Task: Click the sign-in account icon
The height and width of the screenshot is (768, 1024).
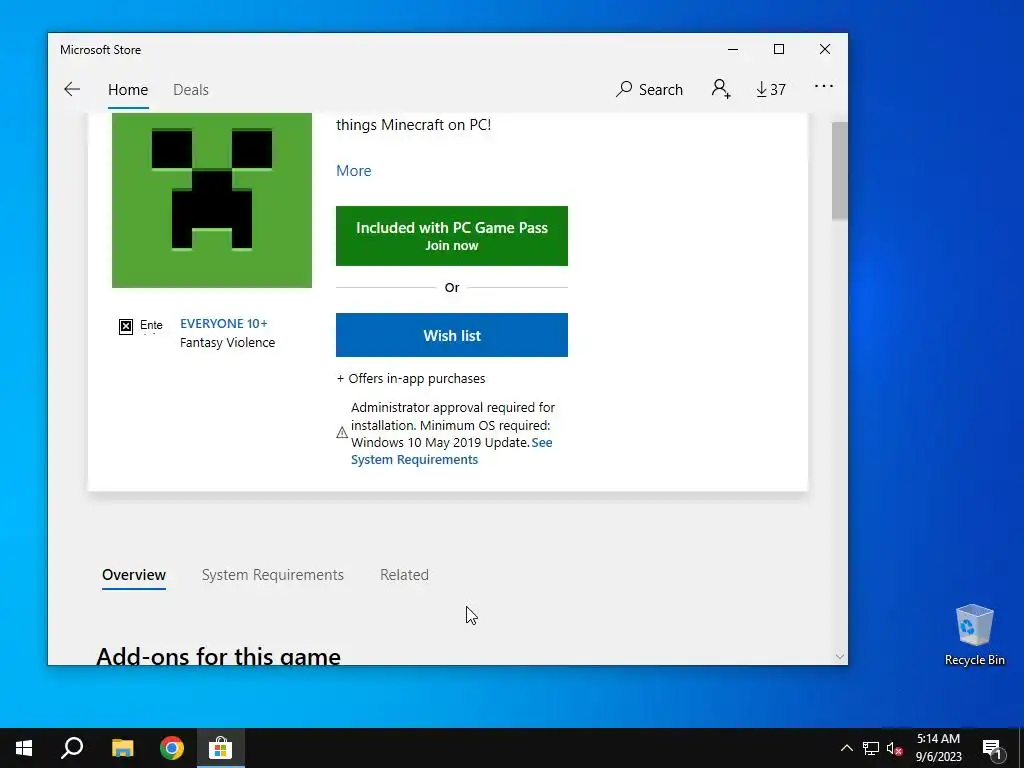Action: (721, 89)
